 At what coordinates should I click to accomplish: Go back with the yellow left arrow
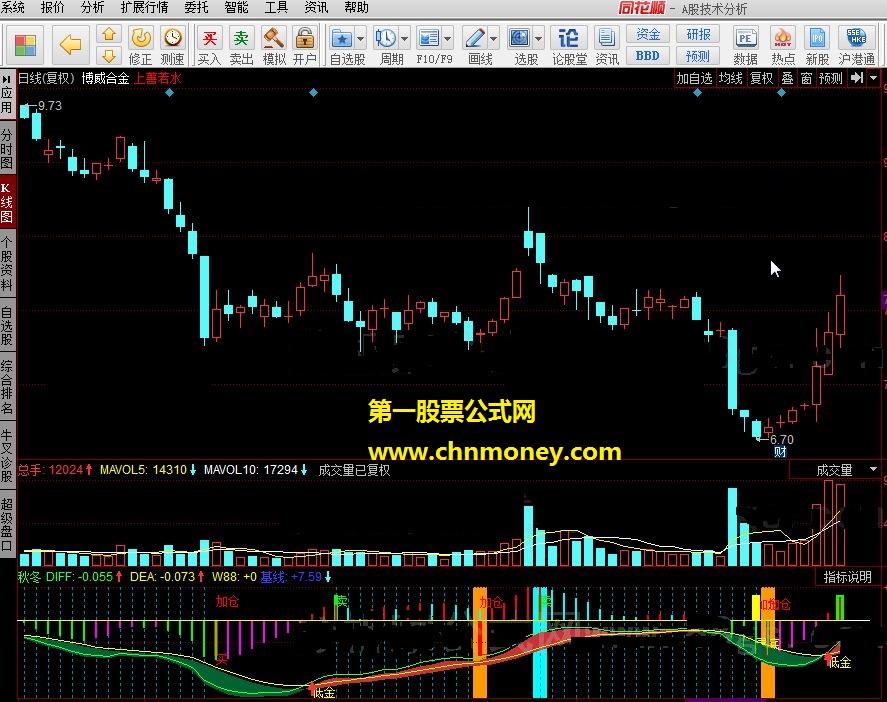[x=71, y=44]
